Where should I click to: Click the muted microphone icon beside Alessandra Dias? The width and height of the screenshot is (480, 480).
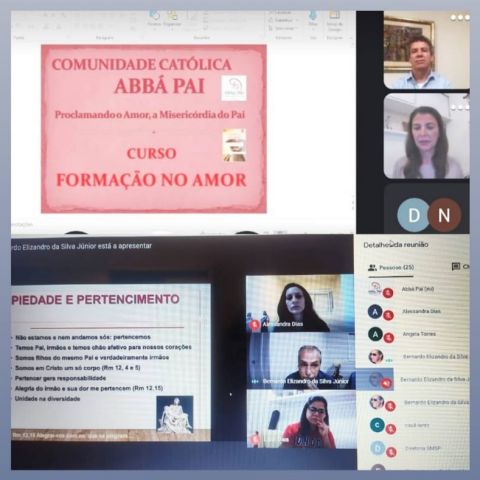click(x=388, y=315)
